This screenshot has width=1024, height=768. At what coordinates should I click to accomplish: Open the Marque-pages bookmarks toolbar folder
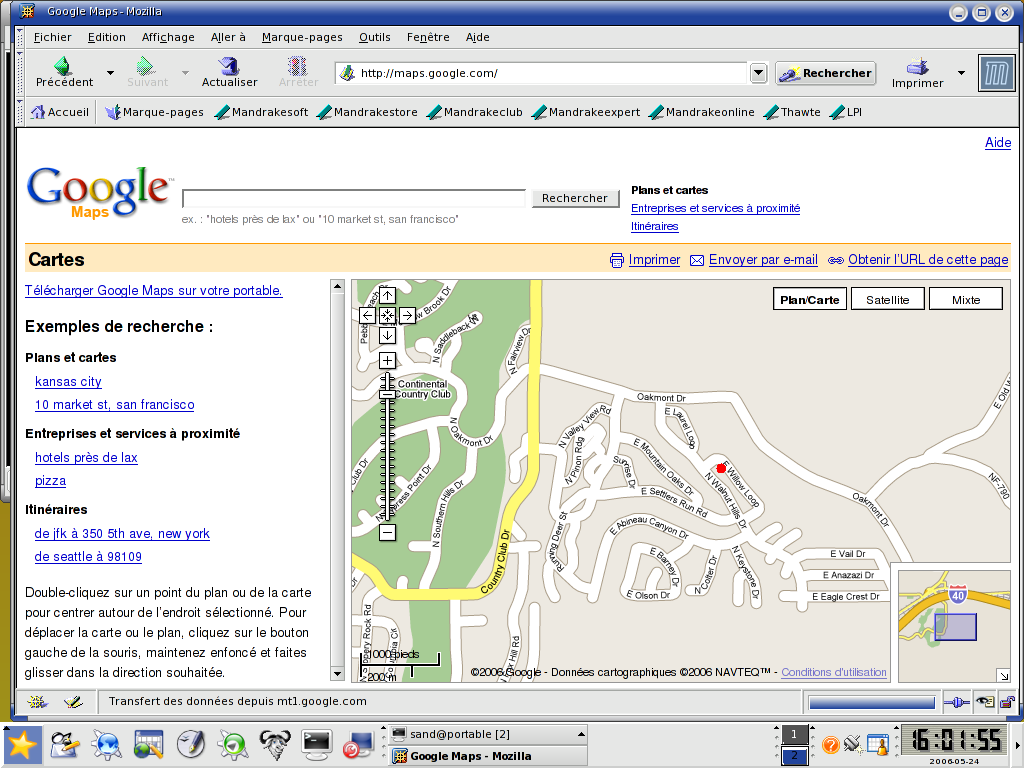(155, 112)
